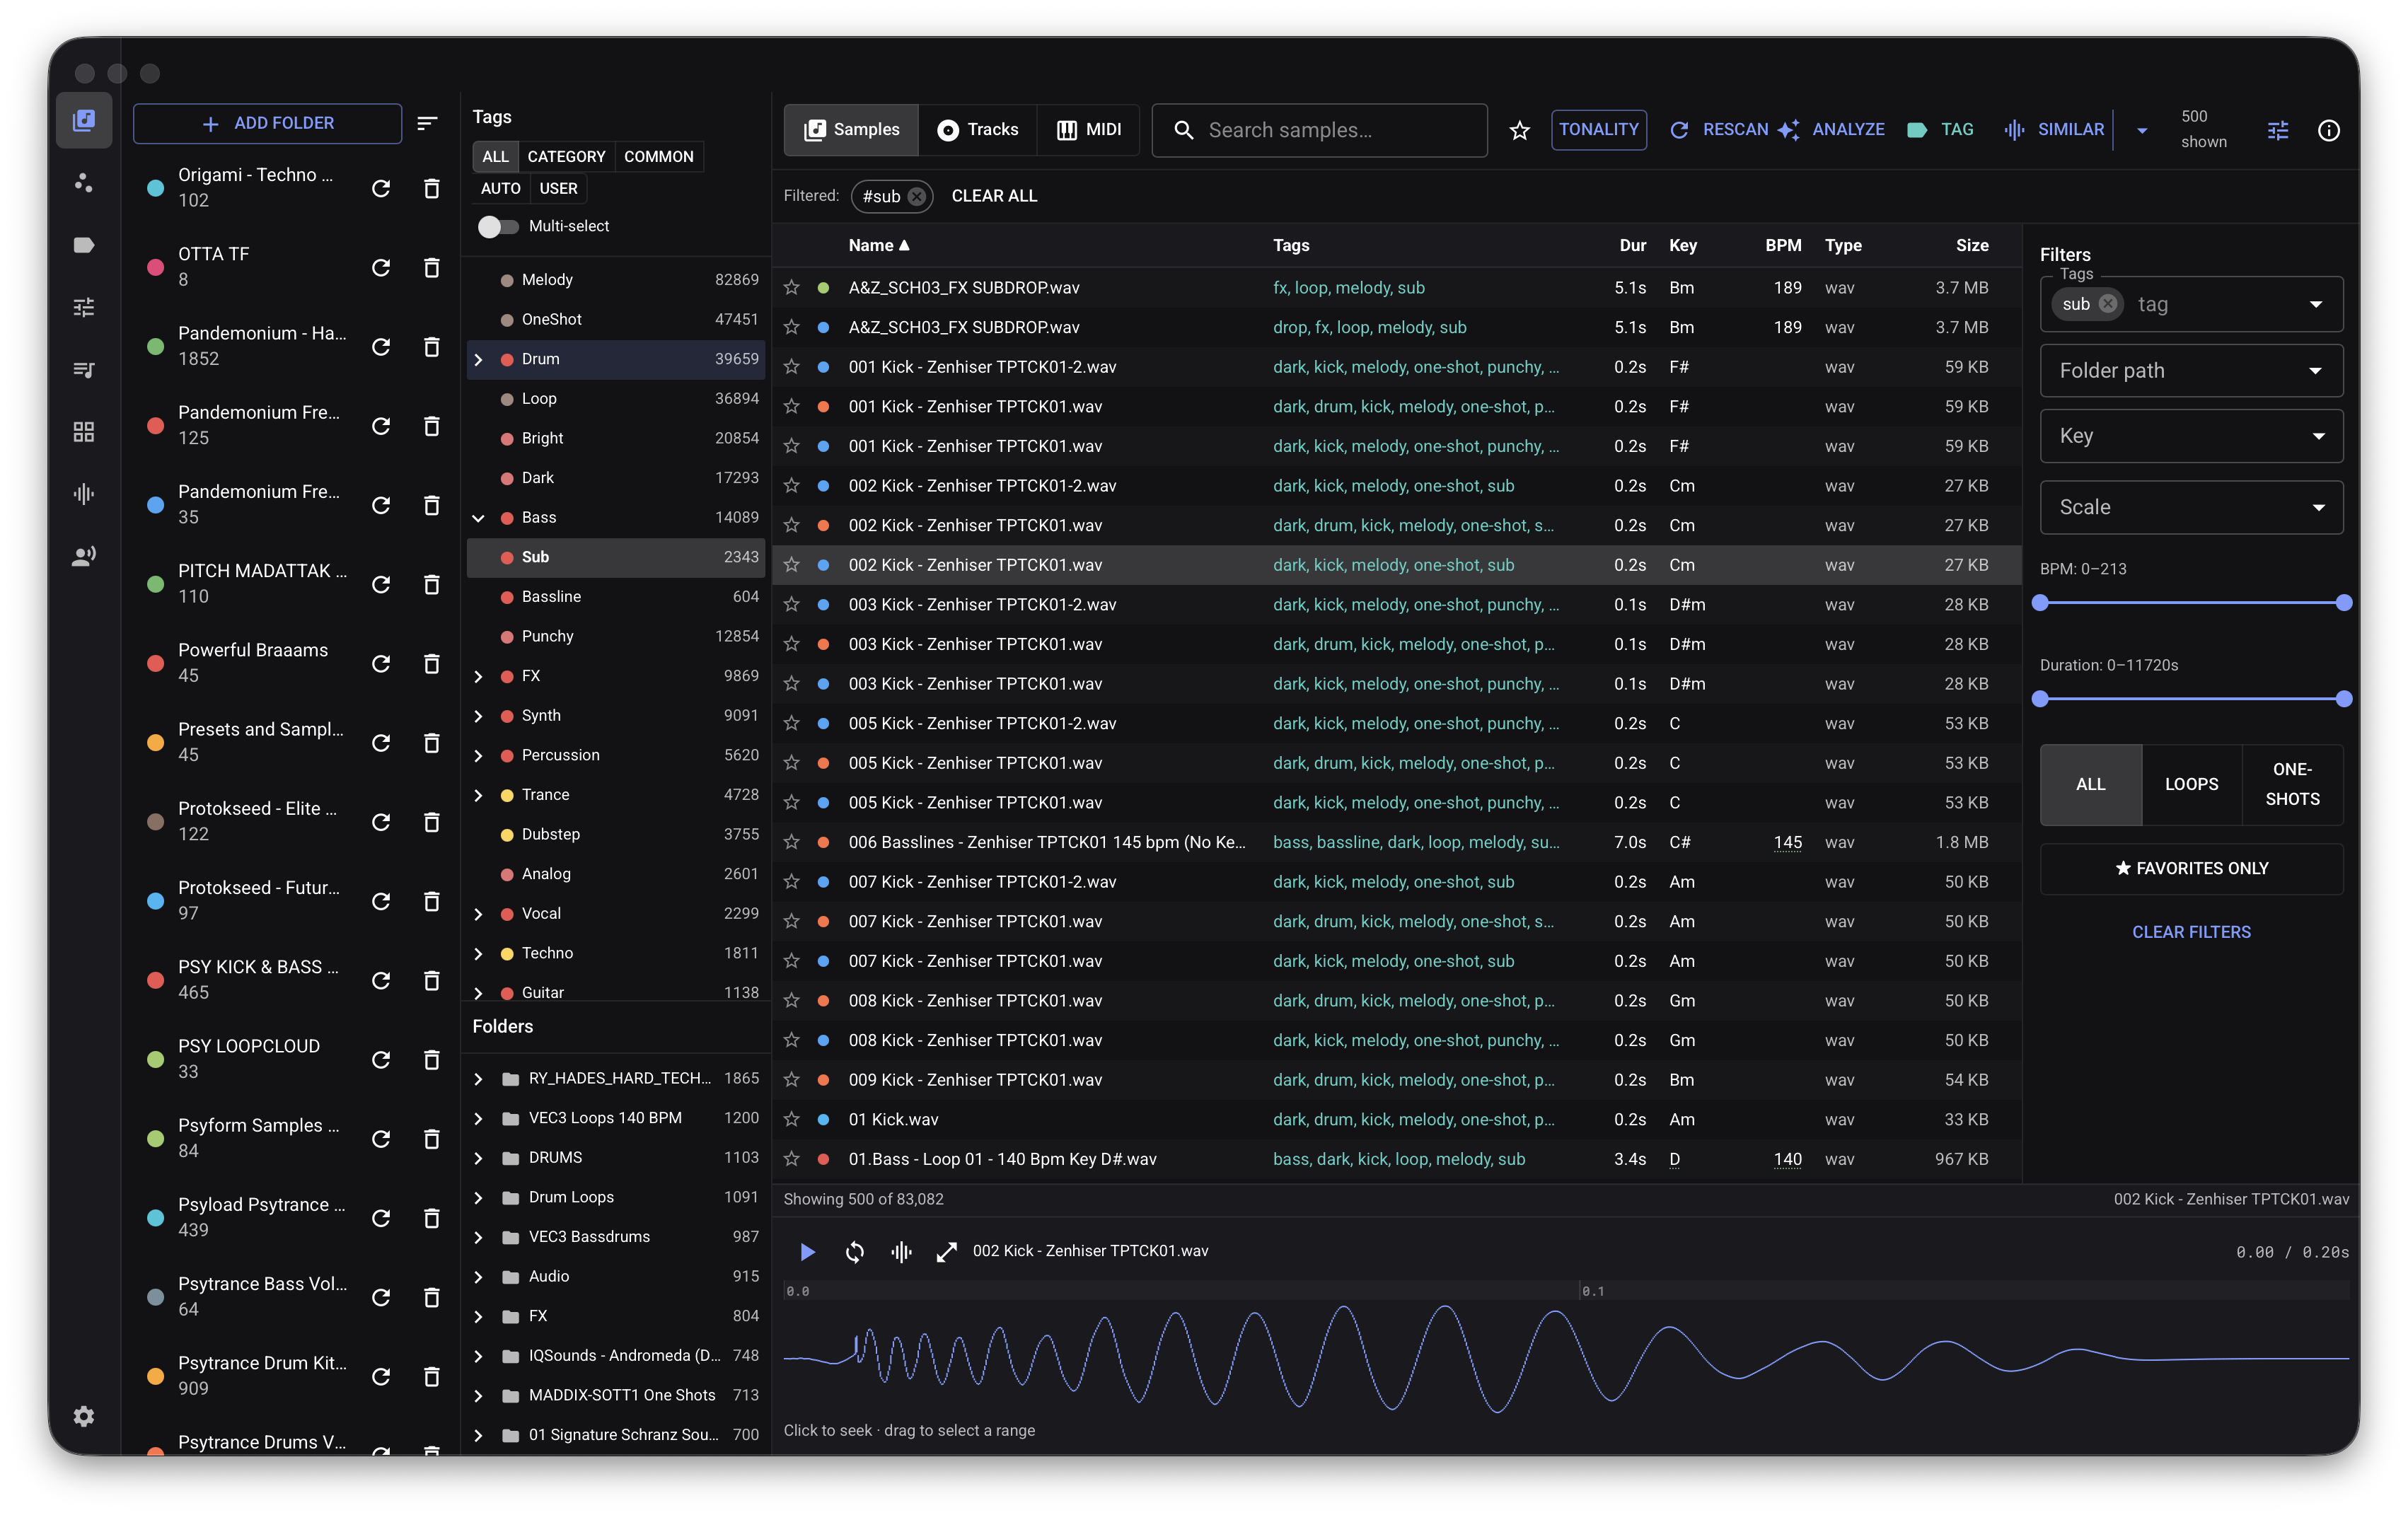This screenshot has width=2408, height=1515.
Task: Toggle Favorites Only filter
Action: (x=2191, y=868)
